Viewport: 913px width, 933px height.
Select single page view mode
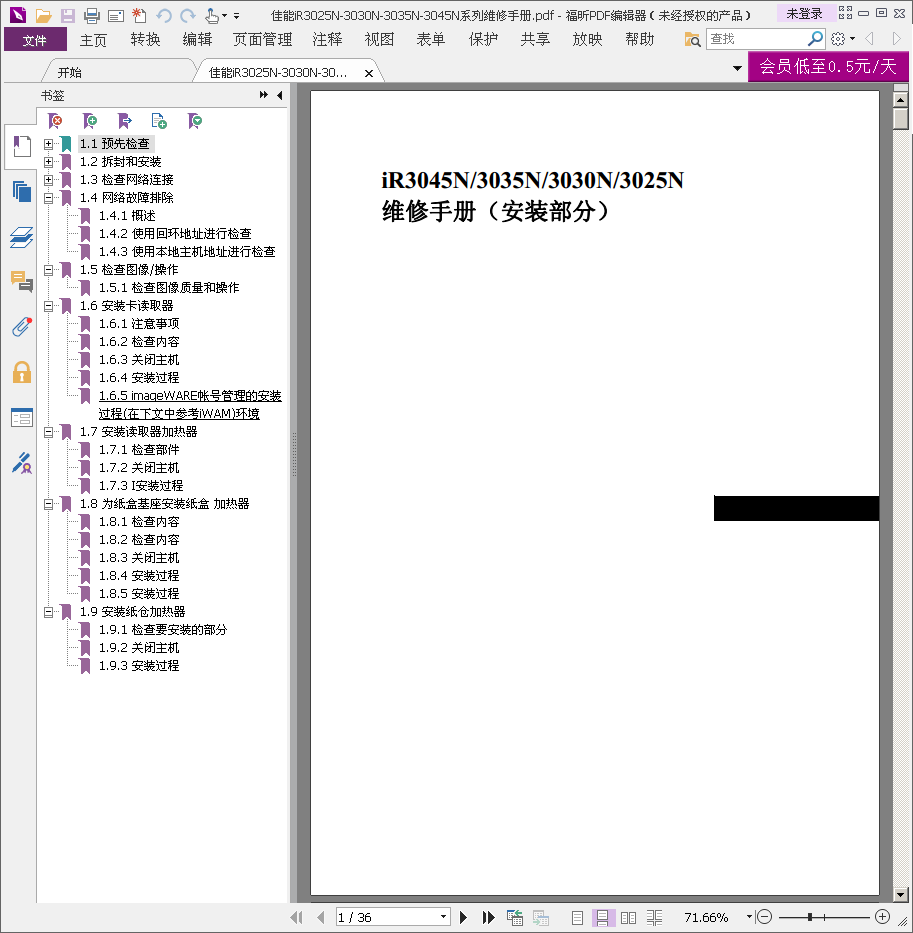click(x=577, y=918)
